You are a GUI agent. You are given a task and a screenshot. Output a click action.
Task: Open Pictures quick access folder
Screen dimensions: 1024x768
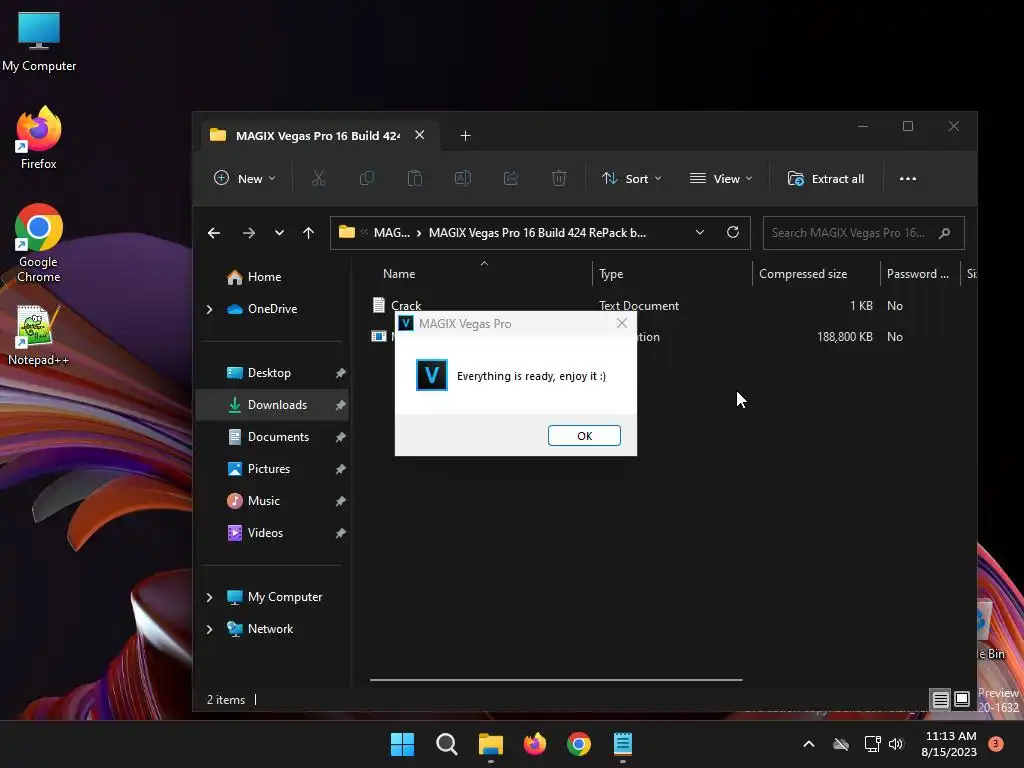(268, 469)
